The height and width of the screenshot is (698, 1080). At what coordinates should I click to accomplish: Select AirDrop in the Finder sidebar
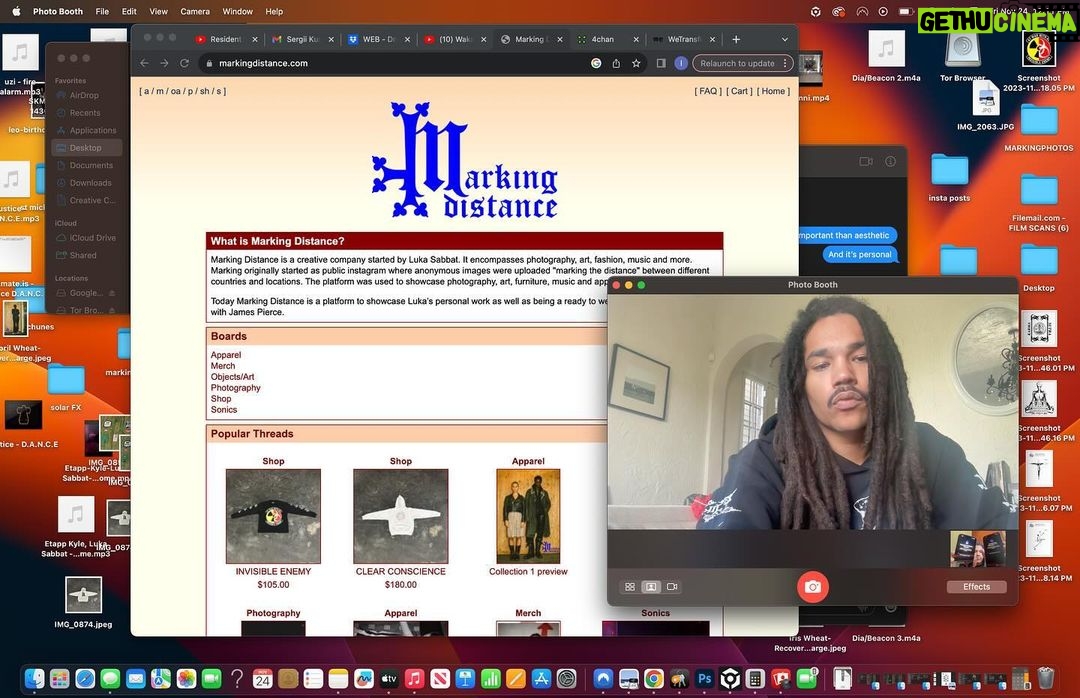pos(84,96)
